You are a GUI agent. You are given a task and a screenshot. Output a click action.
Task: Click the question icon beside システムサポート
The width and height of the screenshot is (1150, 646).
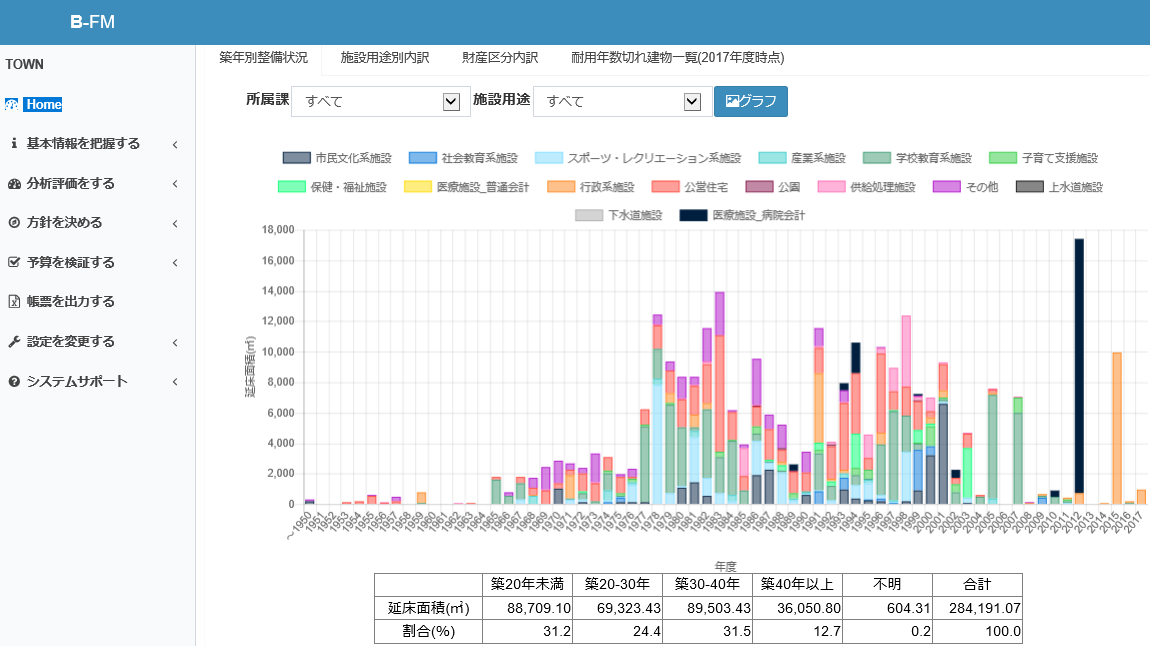(14, 381)
